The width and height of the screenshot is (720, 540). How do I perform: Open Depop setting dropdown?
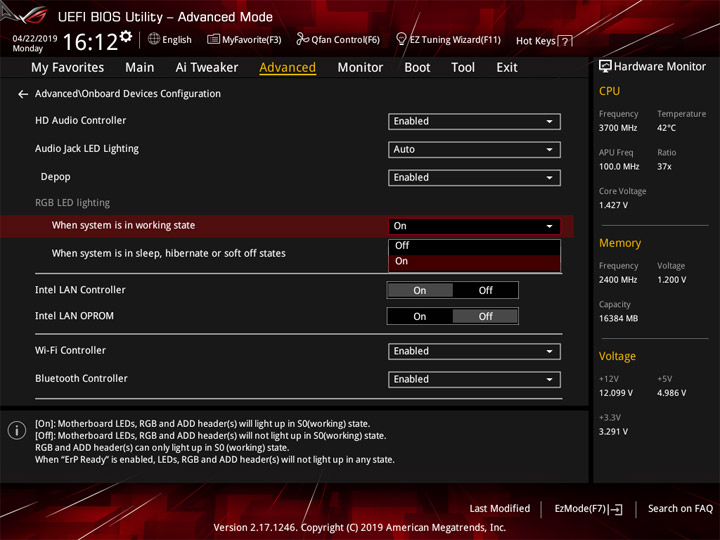(474, 177)
